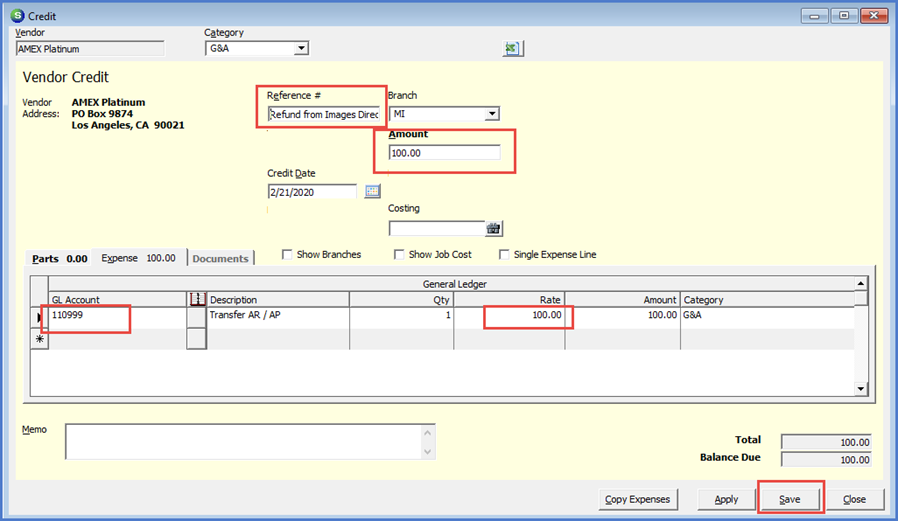Toggle Show Job Cost checkbox
This screenshot has width=898, height=521.
coord(399,254)
